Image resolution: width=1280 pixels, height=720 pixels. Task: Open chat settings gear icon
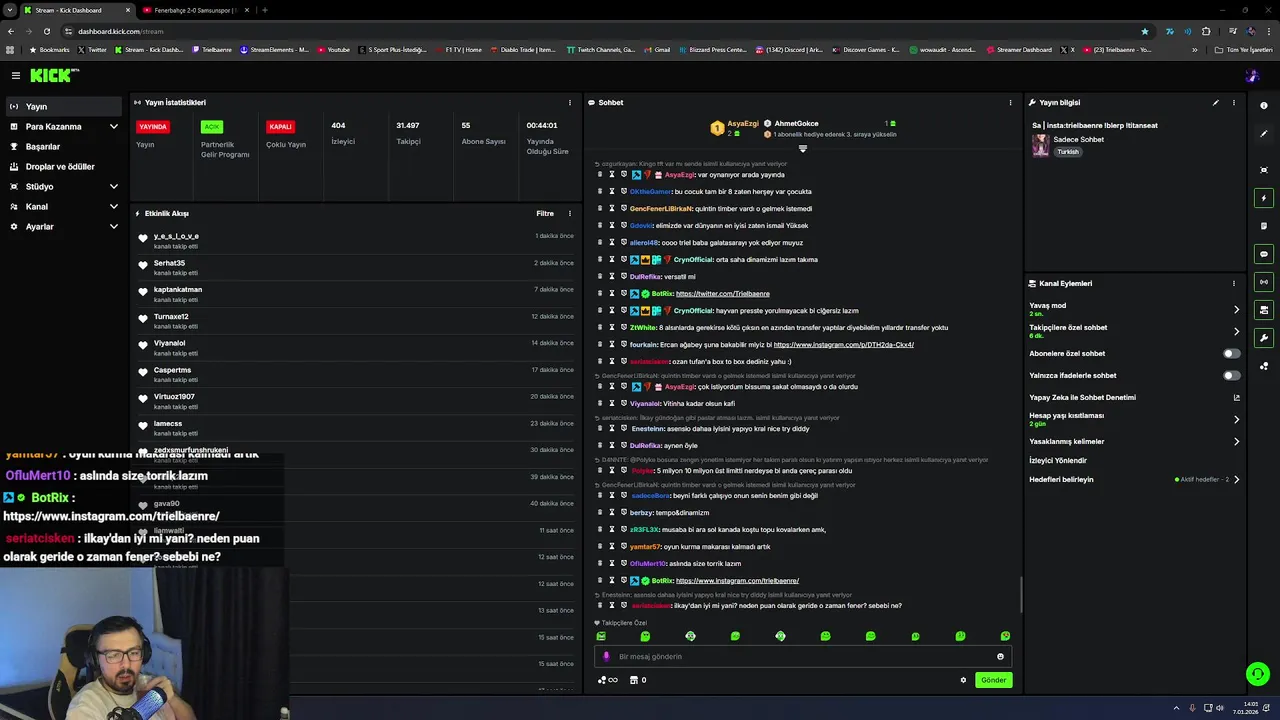(963, 680)
